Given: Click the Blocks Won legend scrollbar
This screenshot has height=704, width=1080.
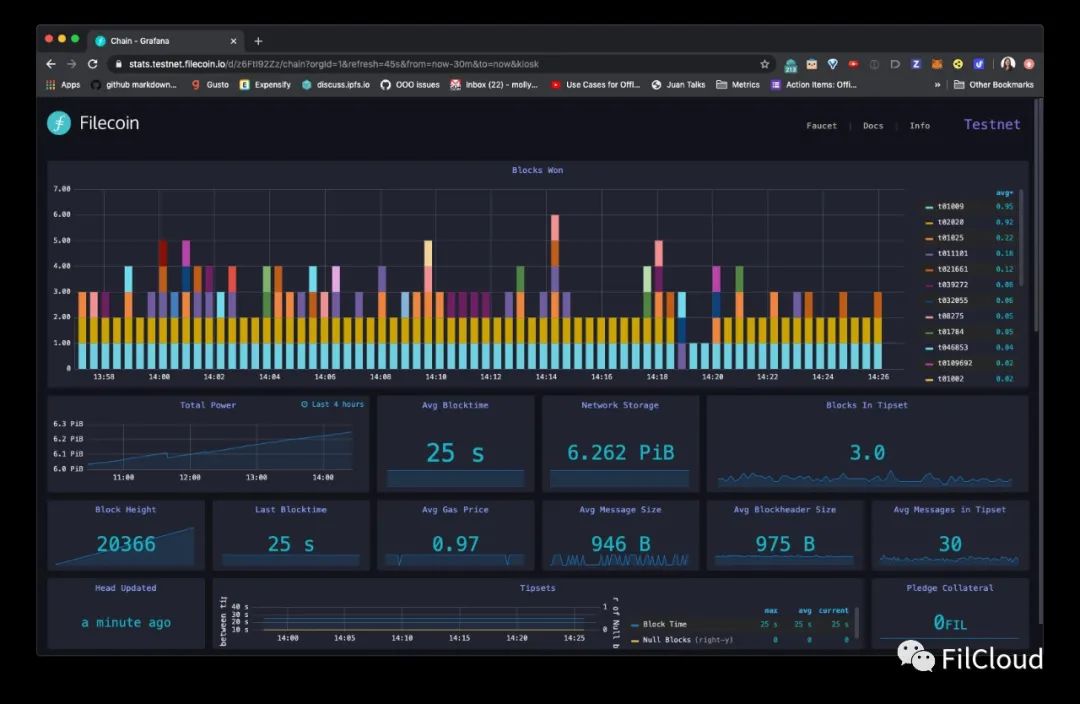Looking at the screenshot, I should click(1021, 238).
